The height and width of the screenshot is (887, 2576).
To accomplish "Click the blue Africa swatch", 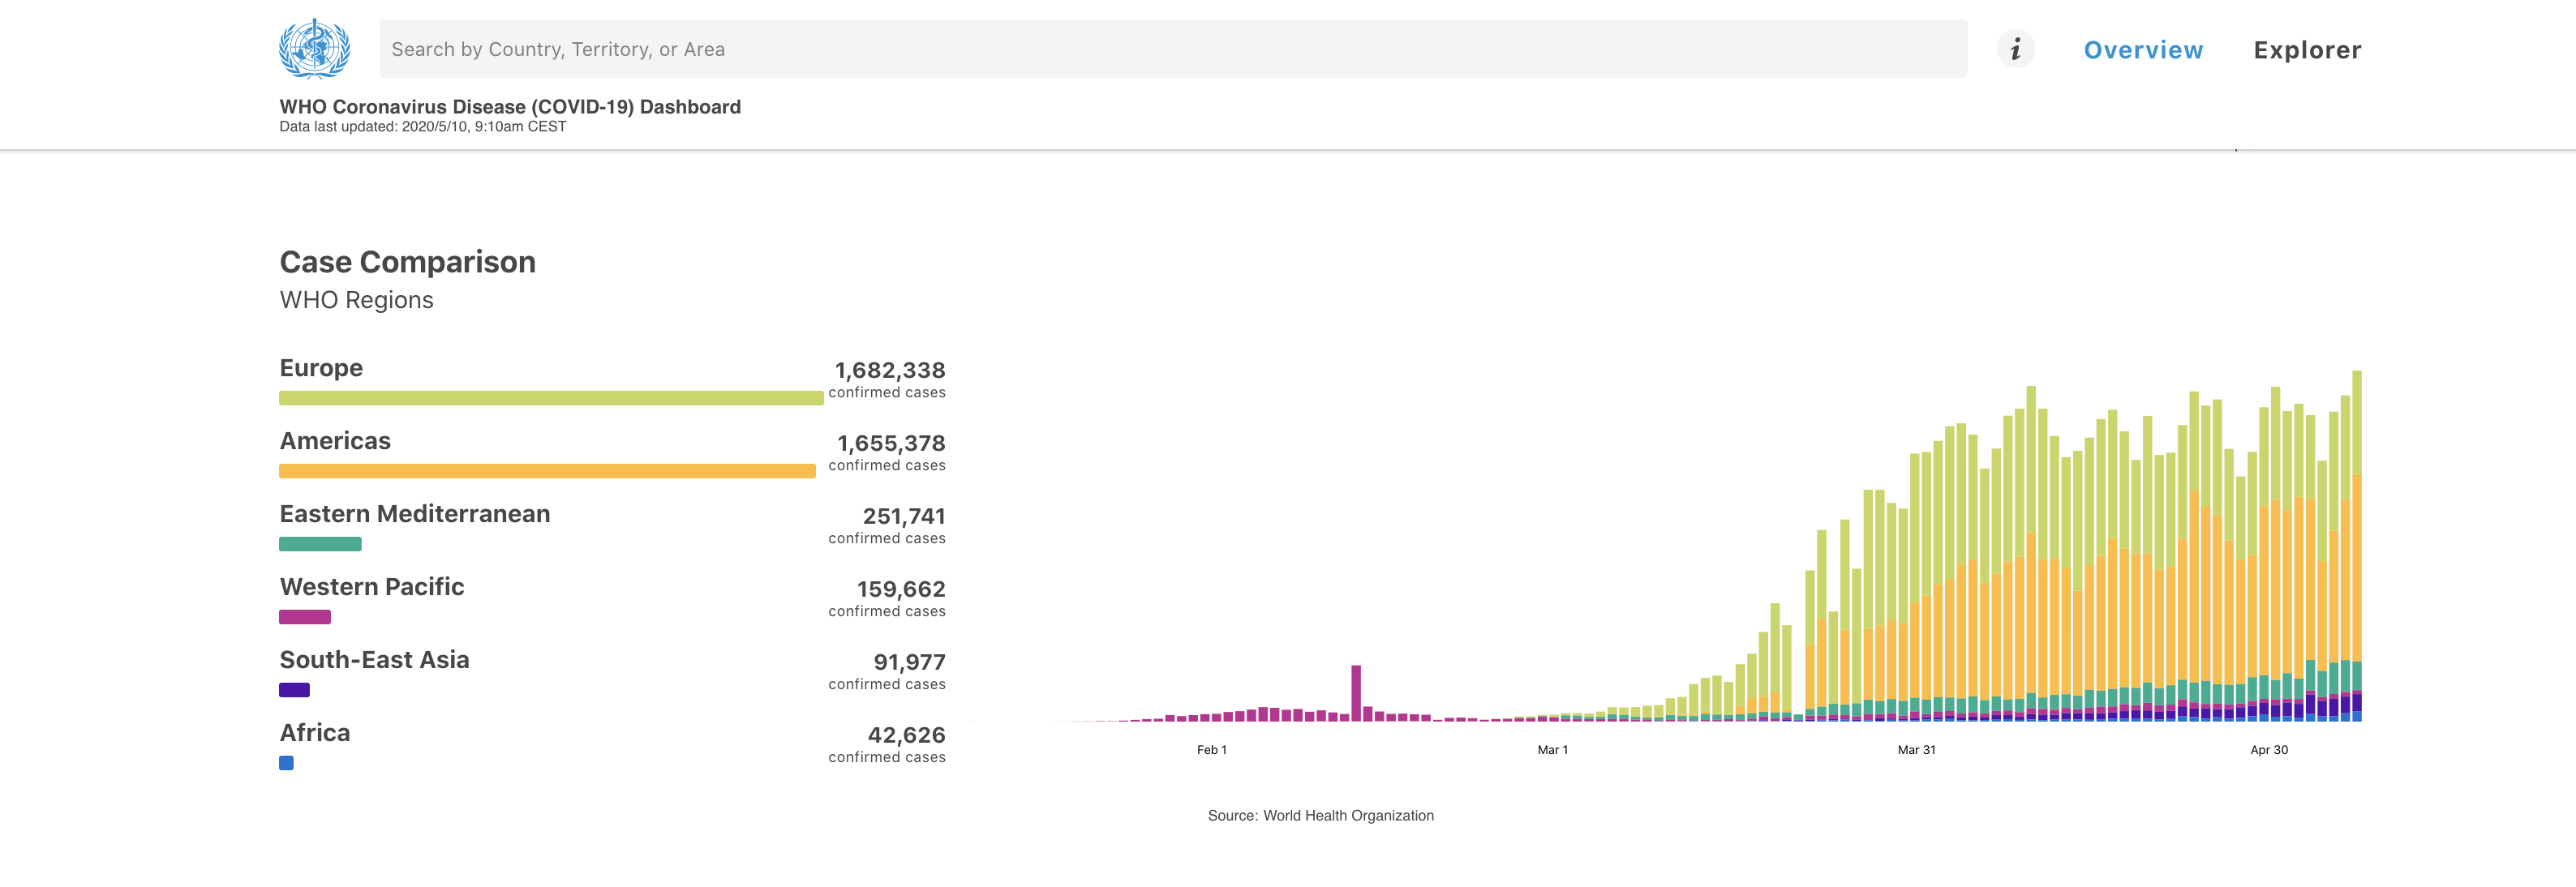I will [286, 763].
